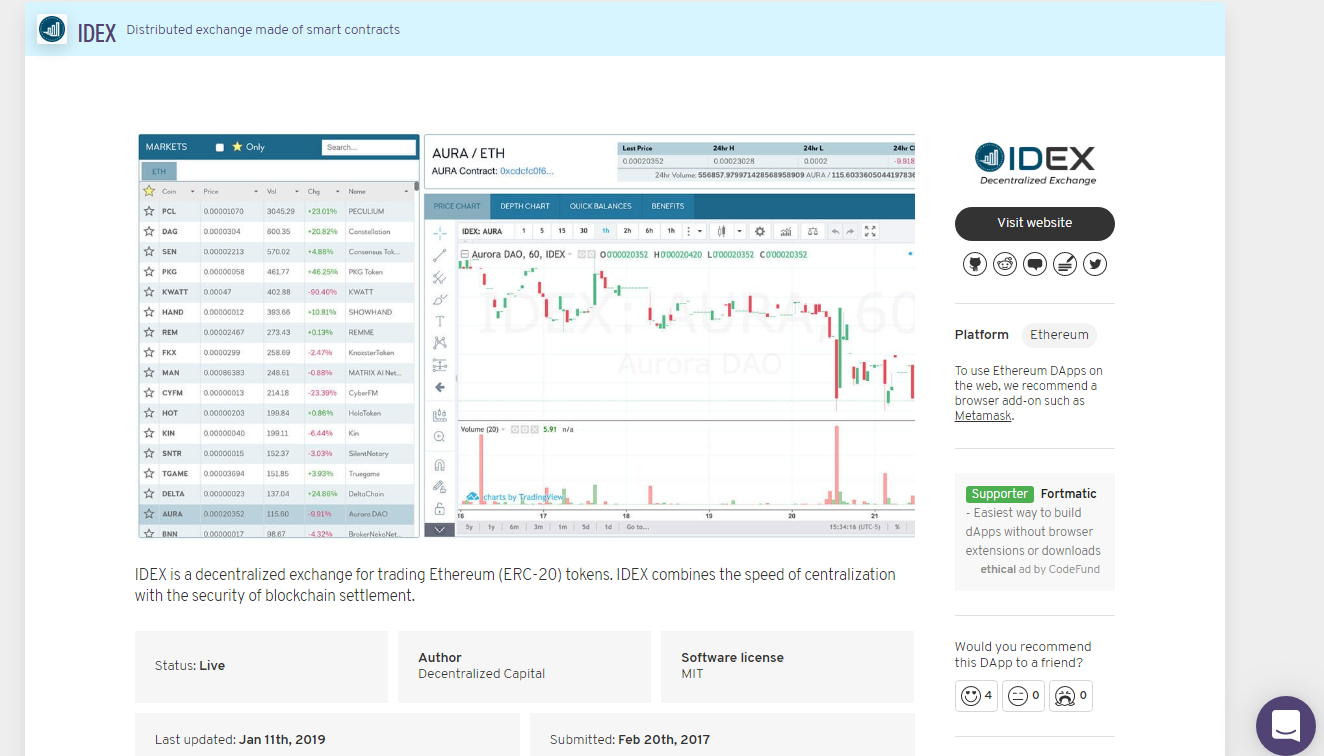Open the ethical ad by CodeFund link
The height and width of the screenshot is (756, 1324).
pos(1041,569)
